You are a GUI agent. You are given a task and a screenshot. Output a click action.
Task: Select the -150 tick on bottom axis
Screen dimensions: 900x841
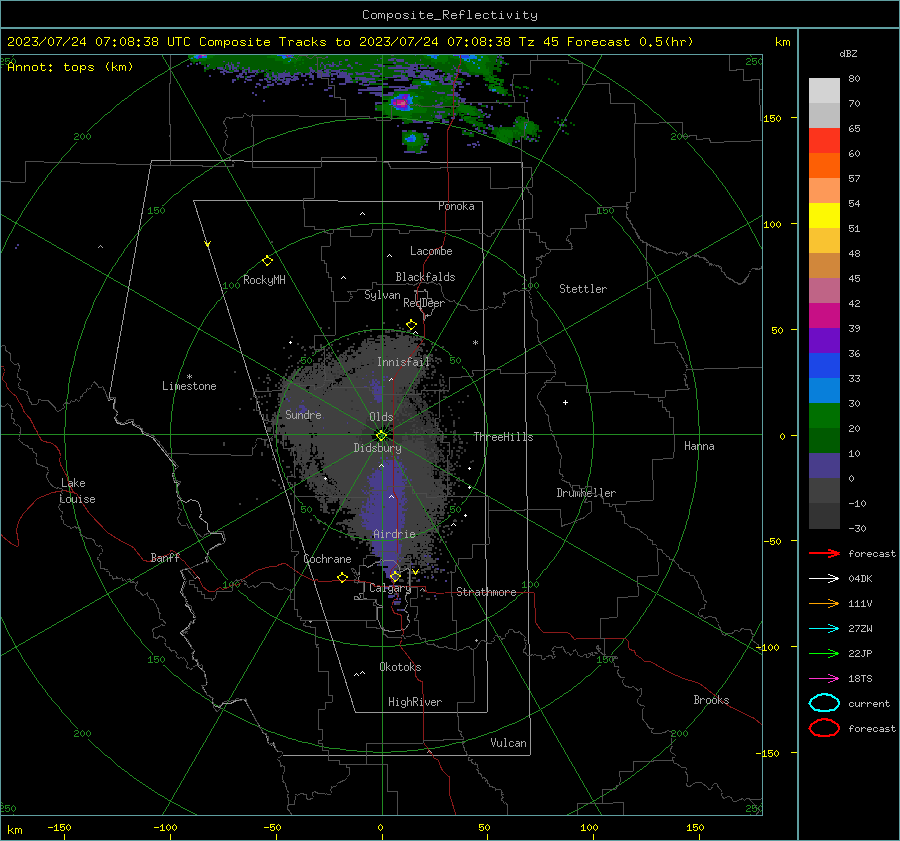59,827
